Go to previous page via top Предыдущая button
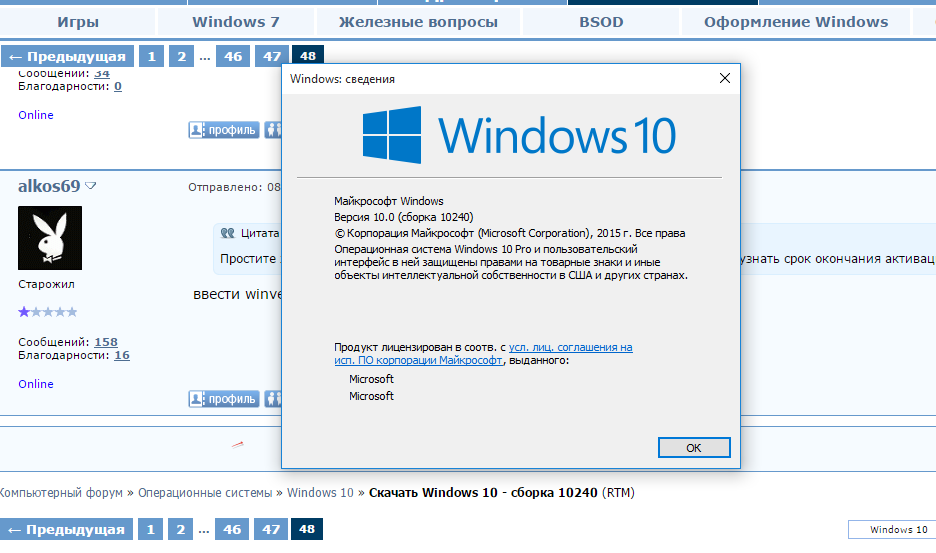936x553 pixels. click(67, 57)
